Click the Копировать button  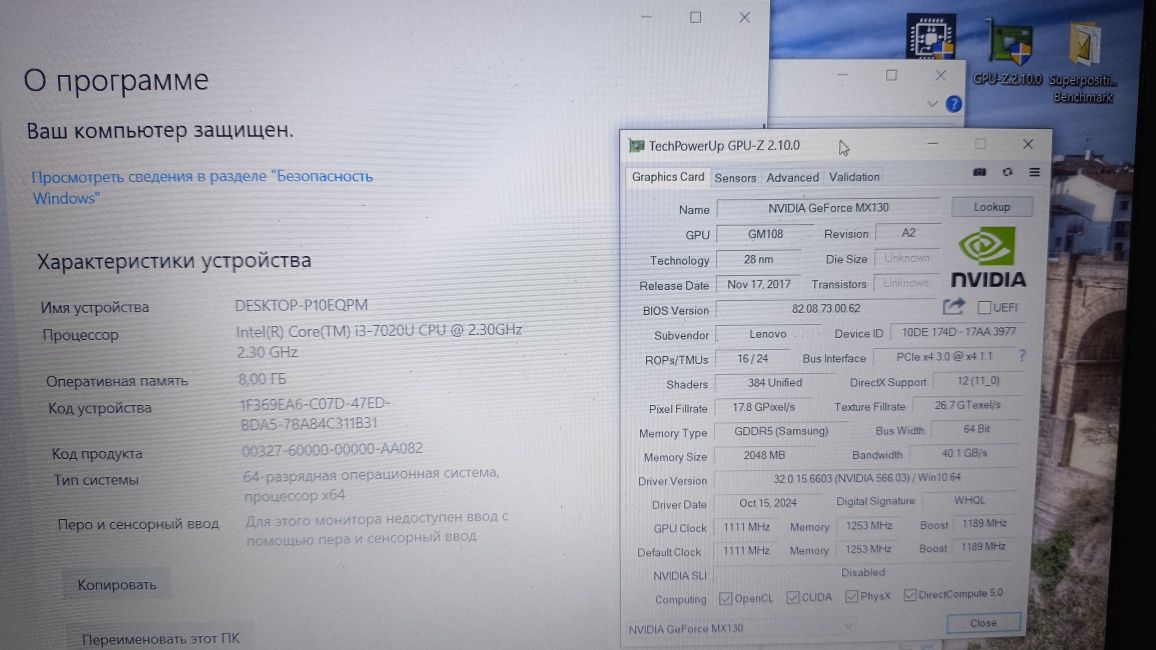click(x=116, y=584)
